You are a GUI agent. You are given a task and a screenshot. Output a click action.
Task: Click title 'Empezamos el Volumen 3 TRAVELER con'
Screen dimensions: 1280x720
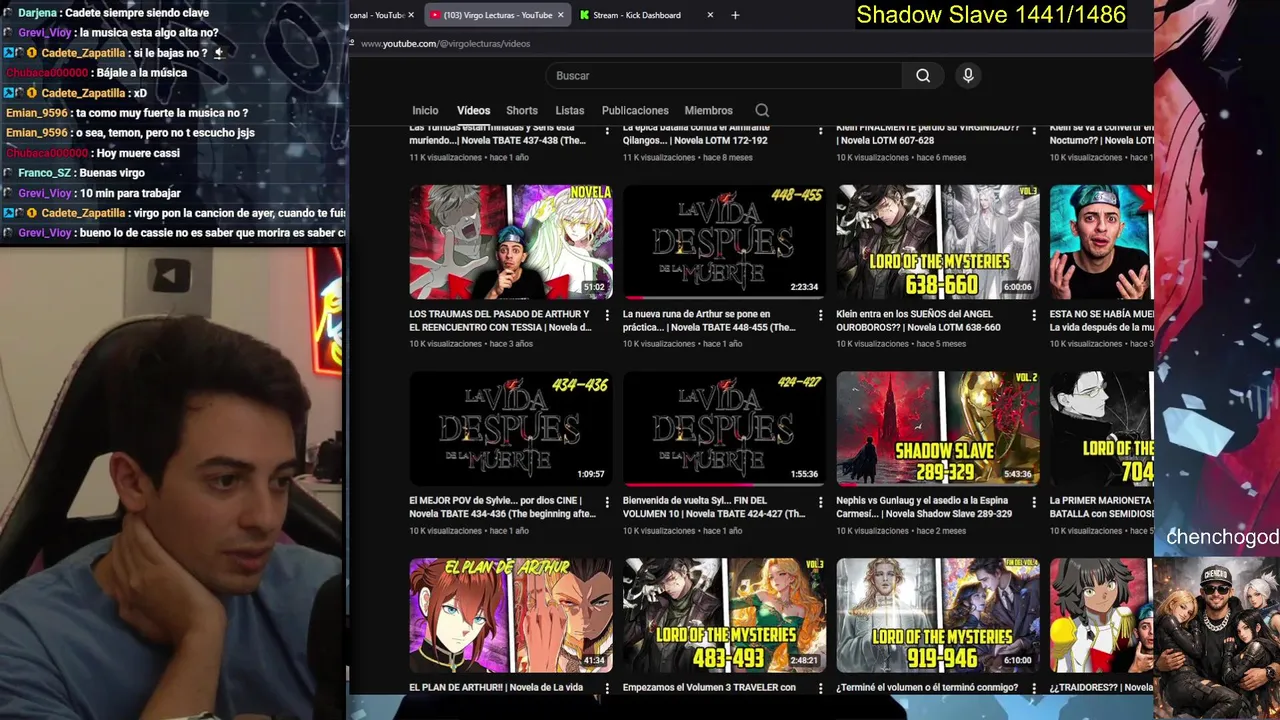click(709, 688)
